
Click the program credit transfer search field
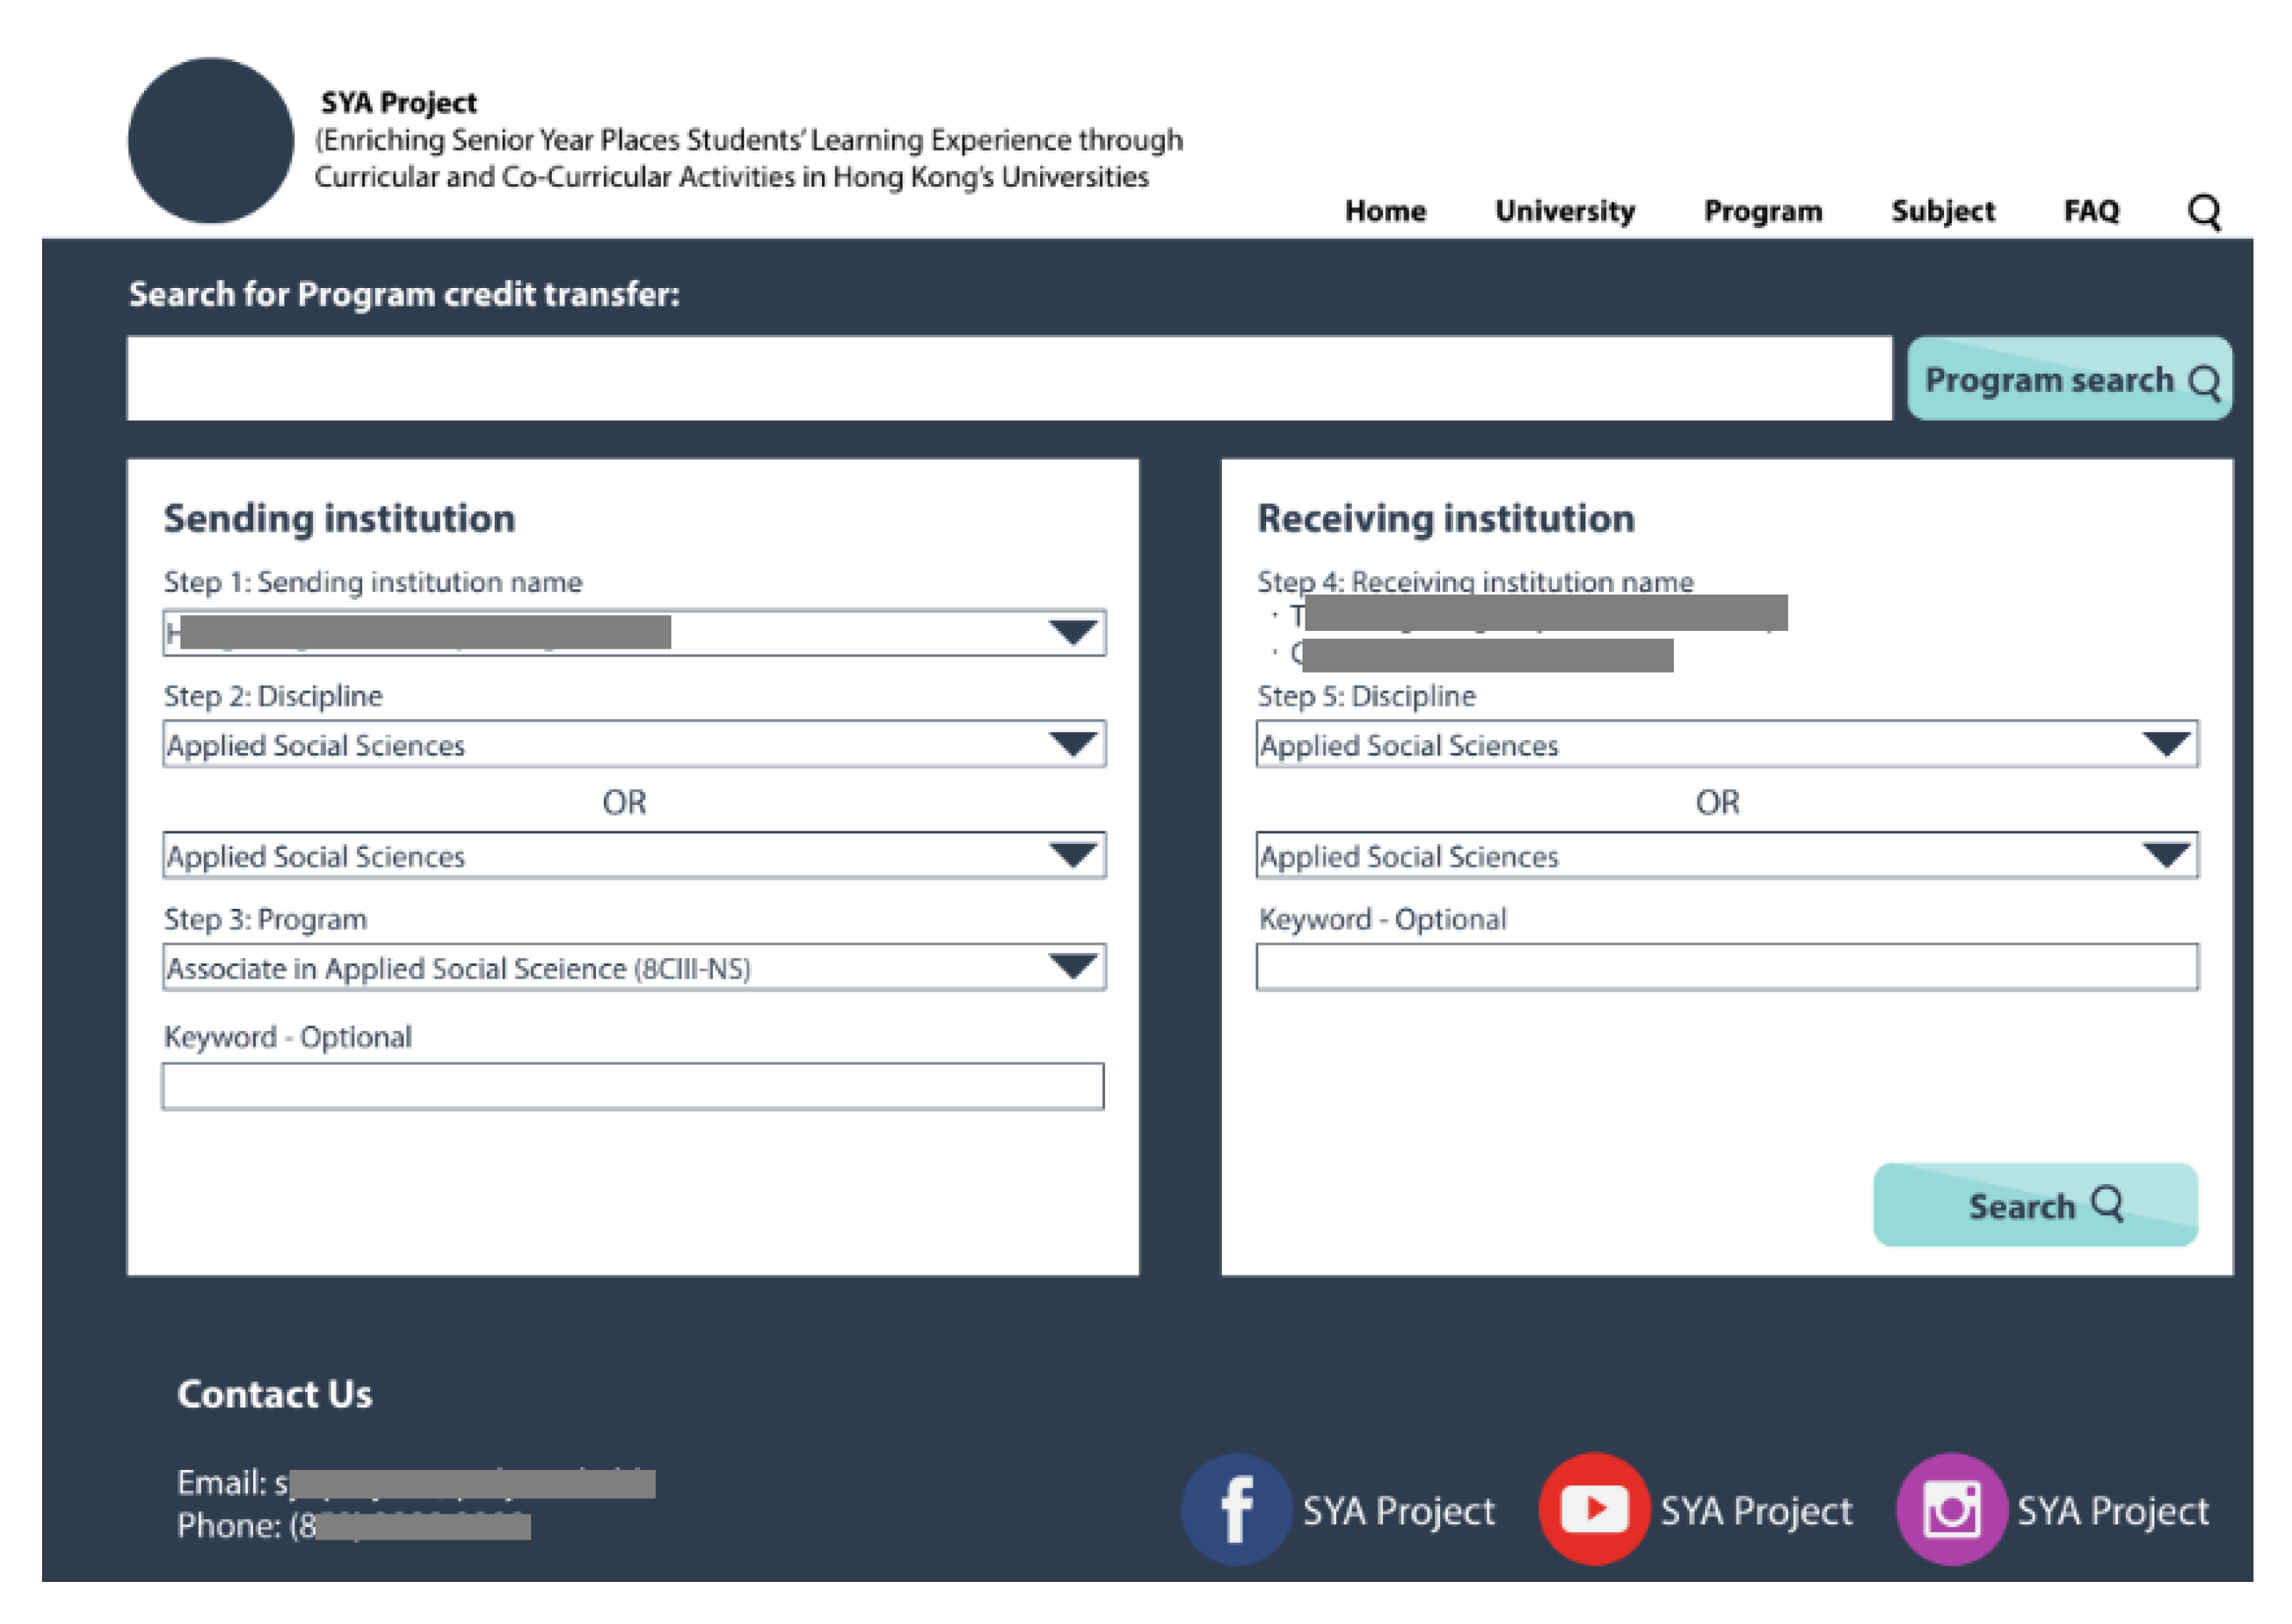pyautogui.click(x=1008, y=379)
